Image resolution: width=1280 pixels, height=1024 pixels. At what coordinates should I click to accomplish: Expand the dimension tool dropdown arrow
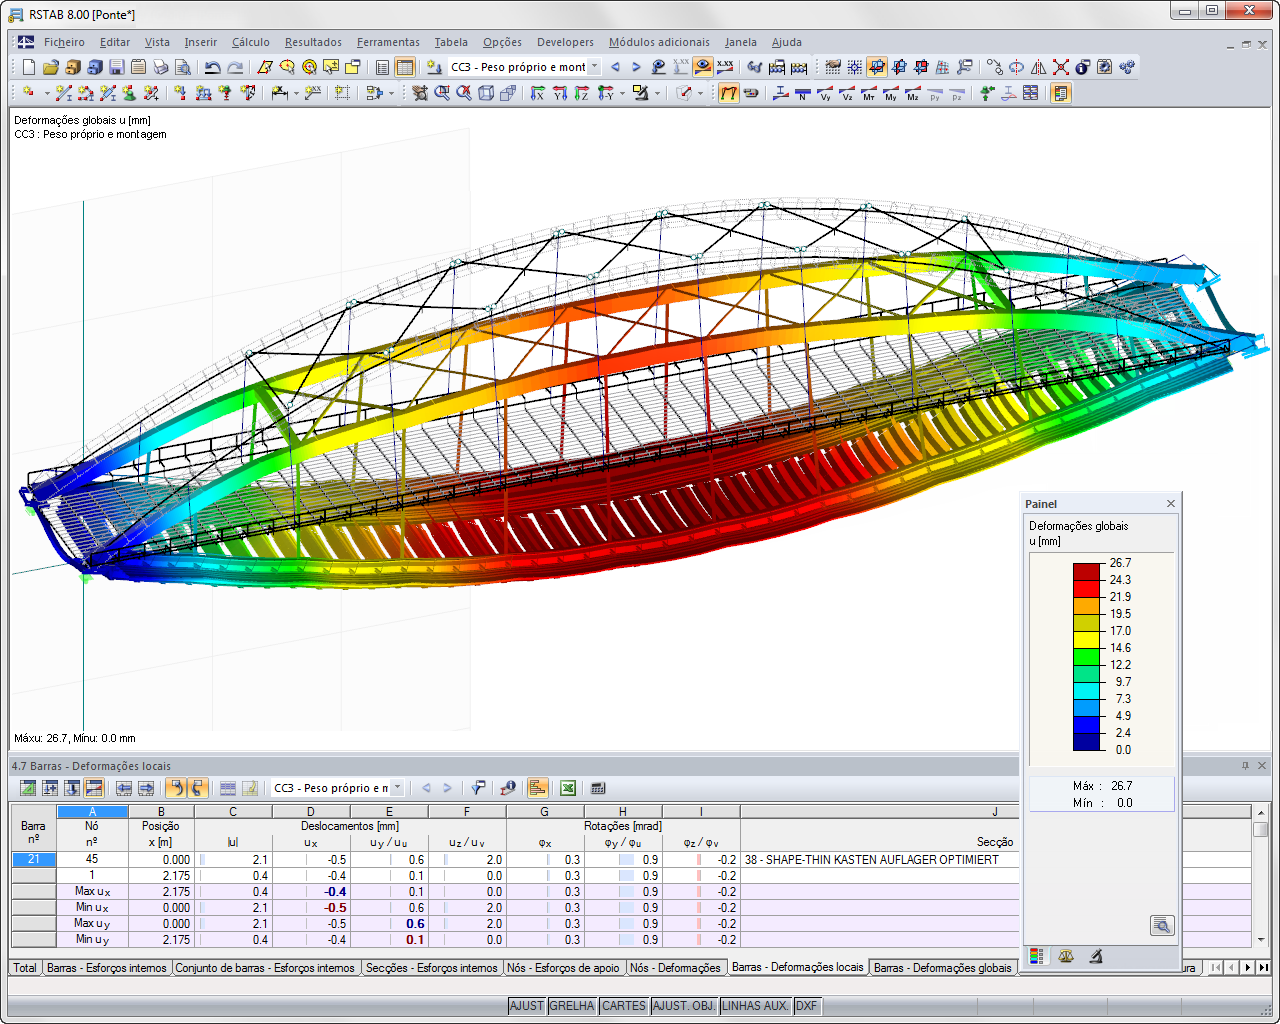298,93
